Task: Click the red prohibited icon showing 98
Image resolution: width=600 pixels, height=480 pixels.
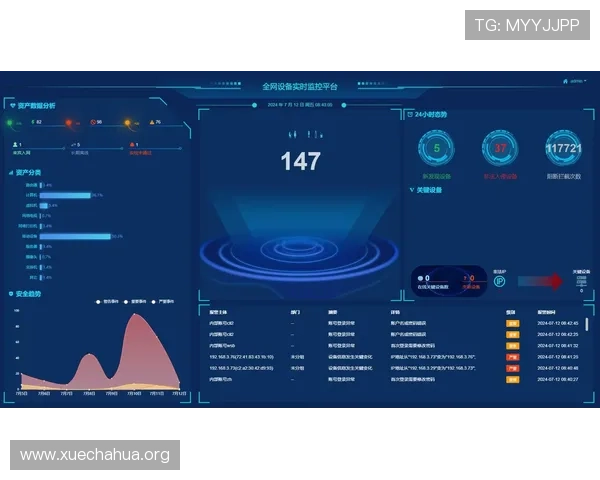Action: point(92,122)
